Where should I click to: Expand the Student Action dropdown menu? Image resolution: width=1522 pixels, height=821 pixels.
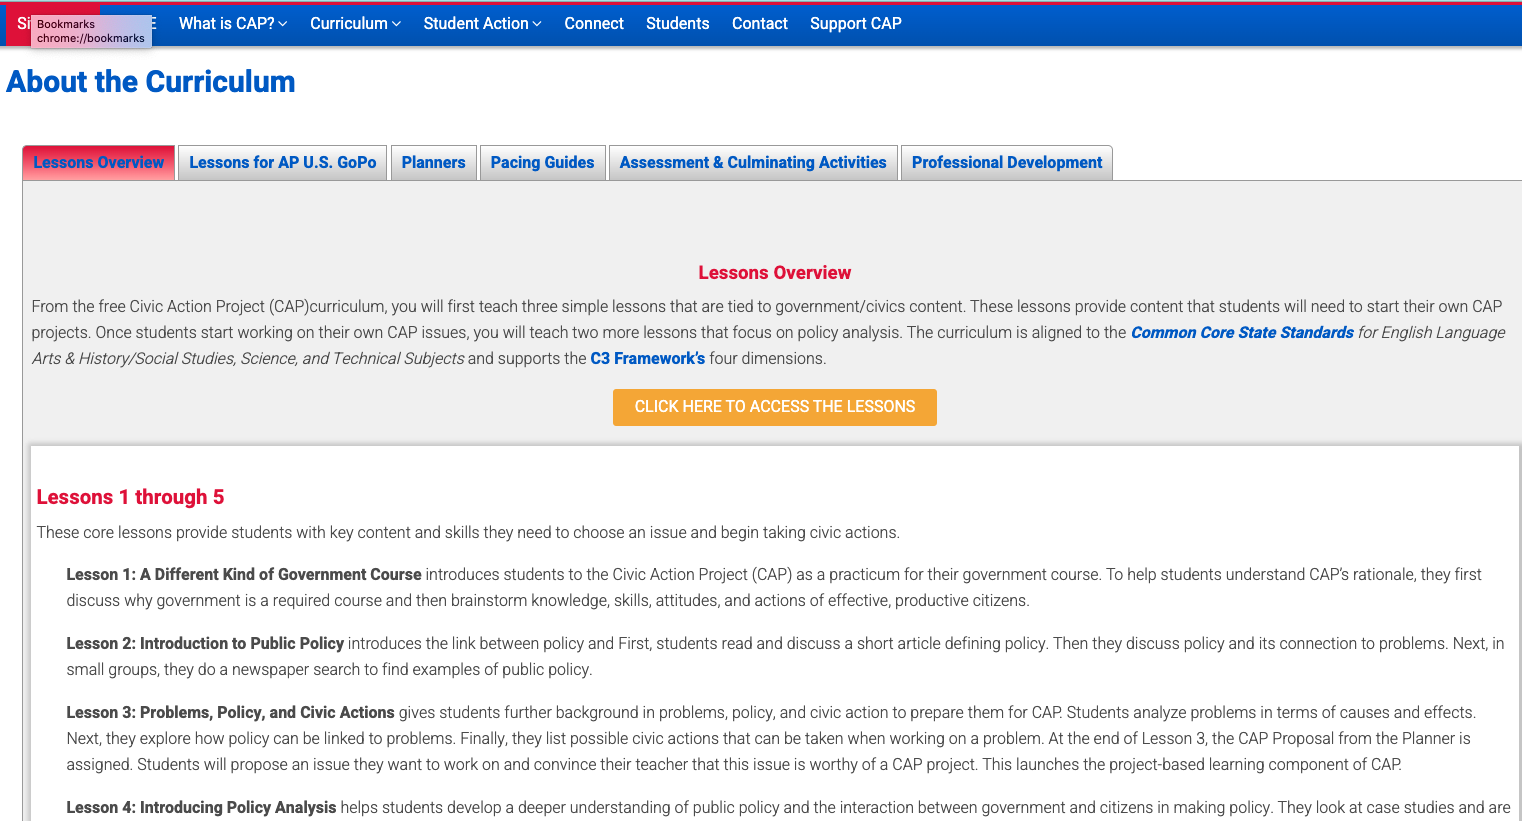pos(482,23)
